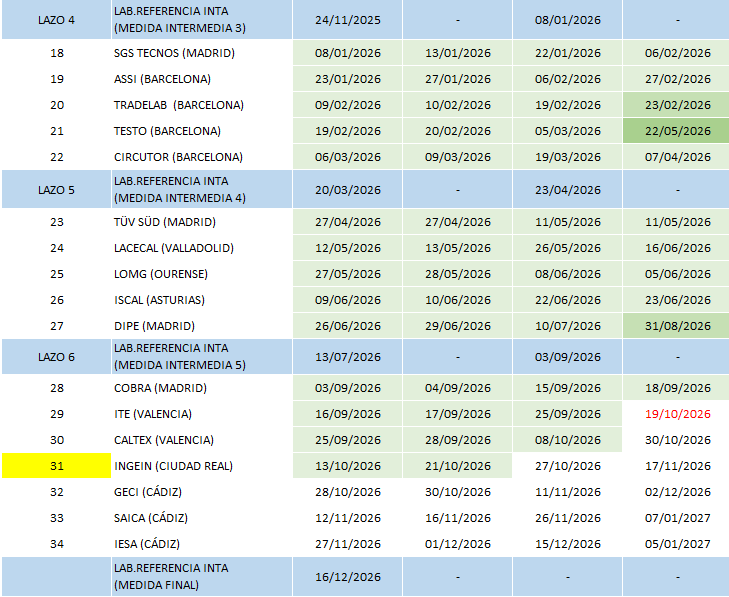Select date 18/09/2026 in COBRA row

[x=676, y=388]
